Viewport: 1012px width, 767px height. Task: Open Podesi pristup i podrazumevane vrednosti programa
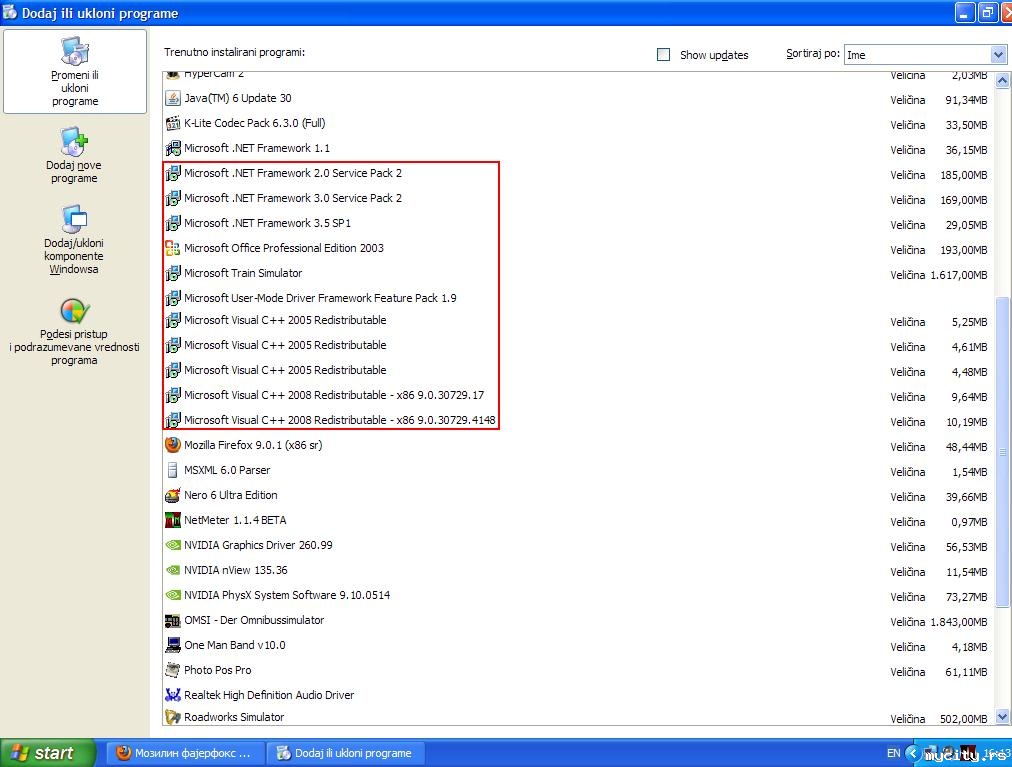click(74, 332)
